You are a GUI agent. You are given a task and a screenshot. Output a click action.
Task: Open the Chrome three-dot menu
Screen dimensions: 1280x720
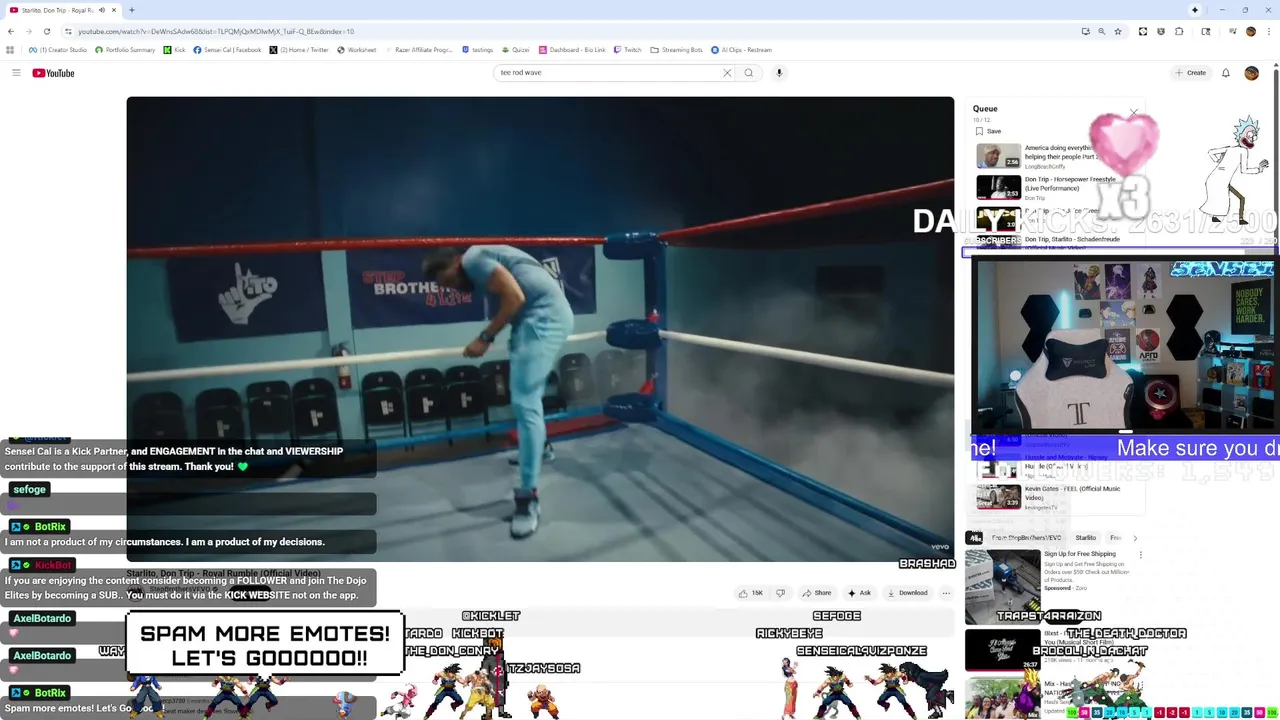coord(1268,31)
